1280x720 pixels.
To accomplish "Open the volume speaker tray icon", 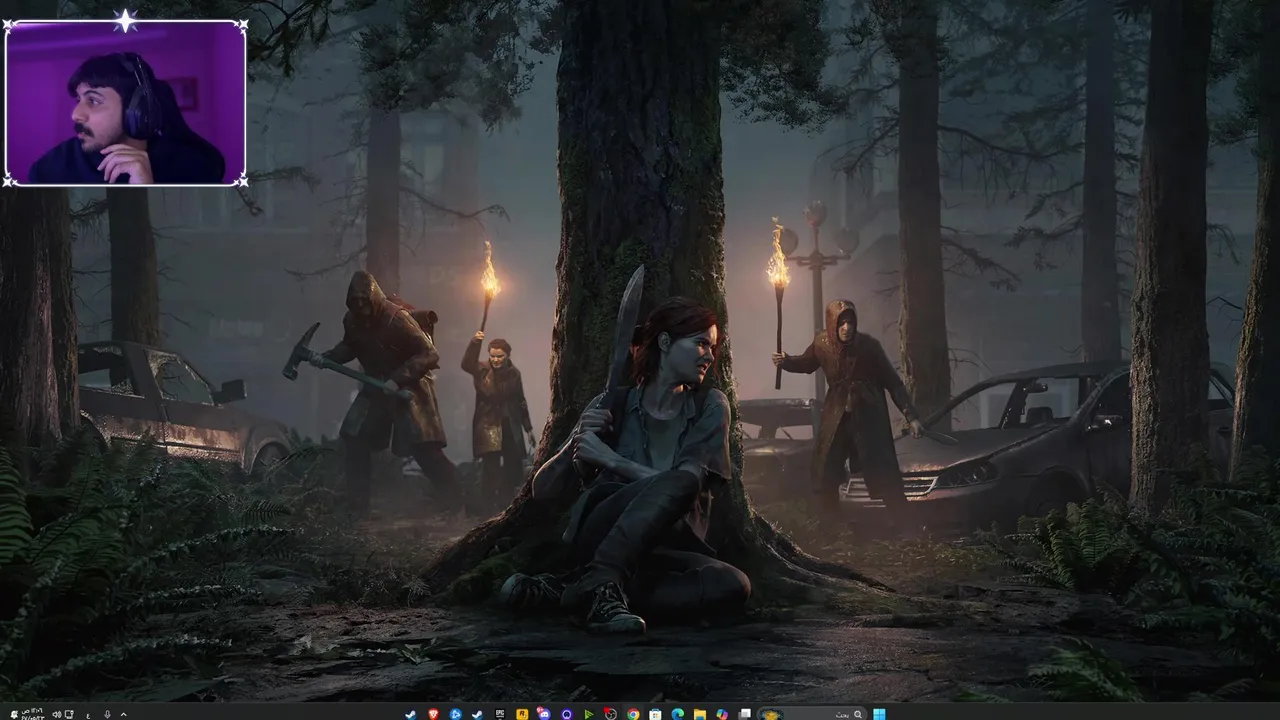I will click(57, 714).
